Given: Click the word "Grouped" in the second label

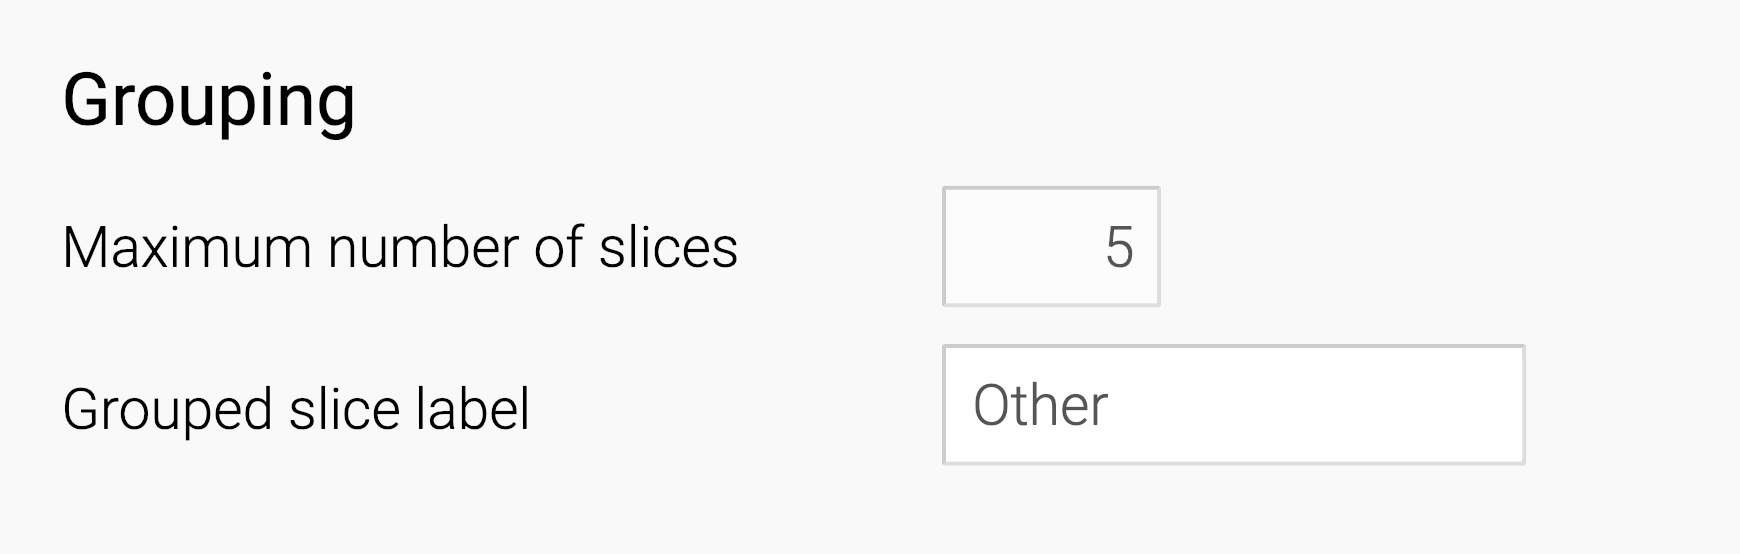Looking at the screenshot, I should 167,409.
